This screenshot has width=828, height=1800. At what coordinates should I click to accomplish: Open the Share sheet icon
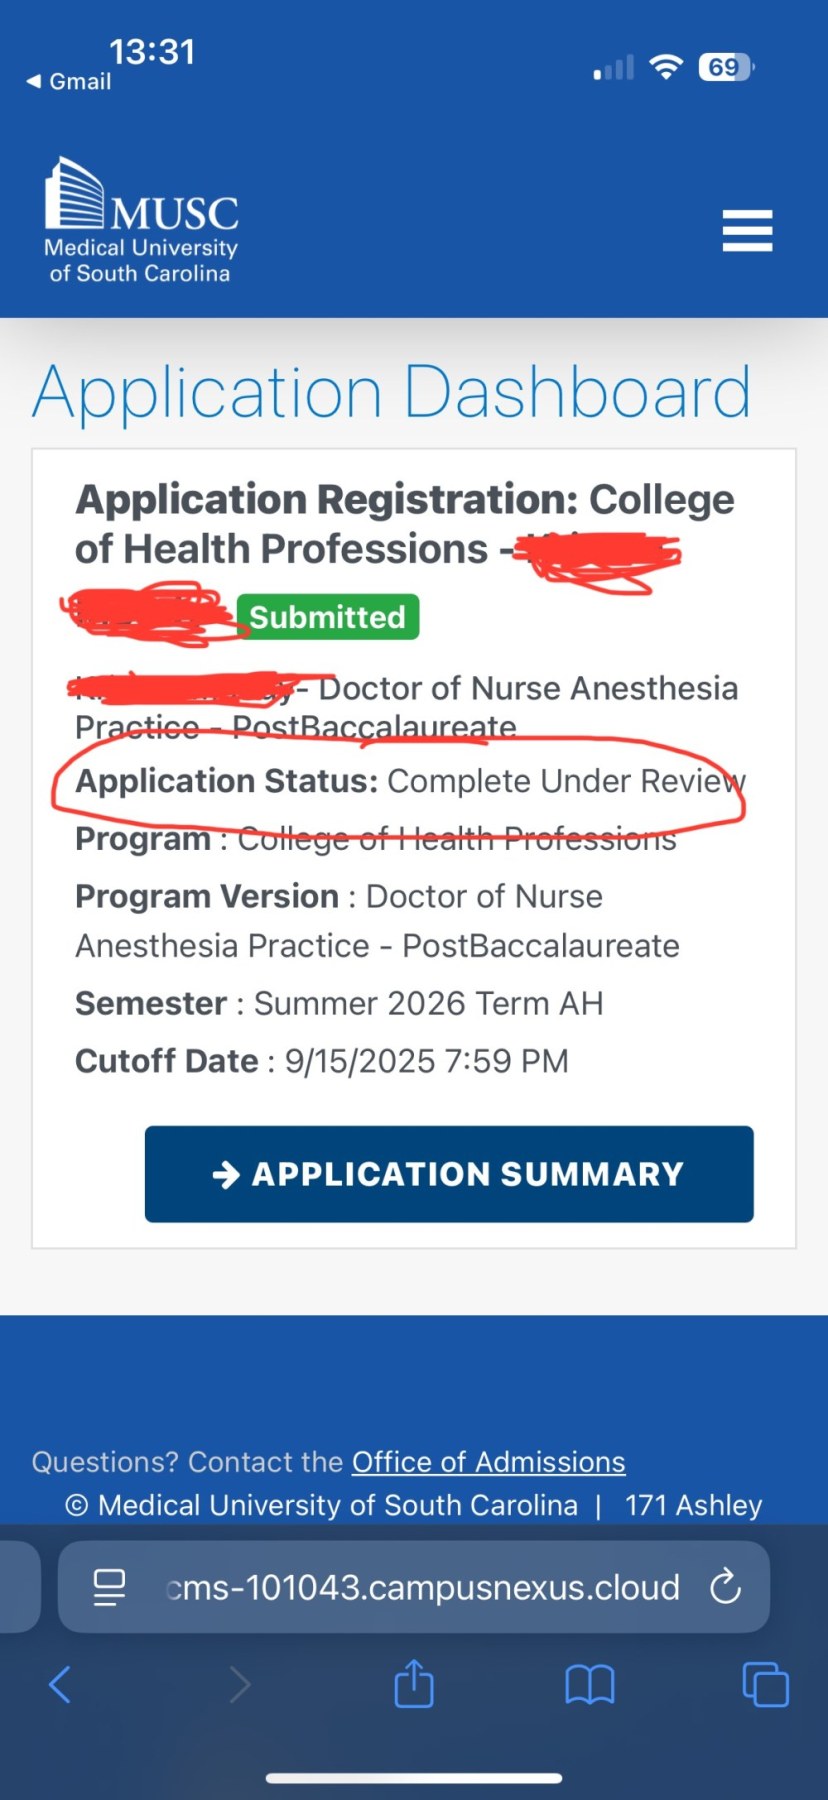(x=413, y=1684)
